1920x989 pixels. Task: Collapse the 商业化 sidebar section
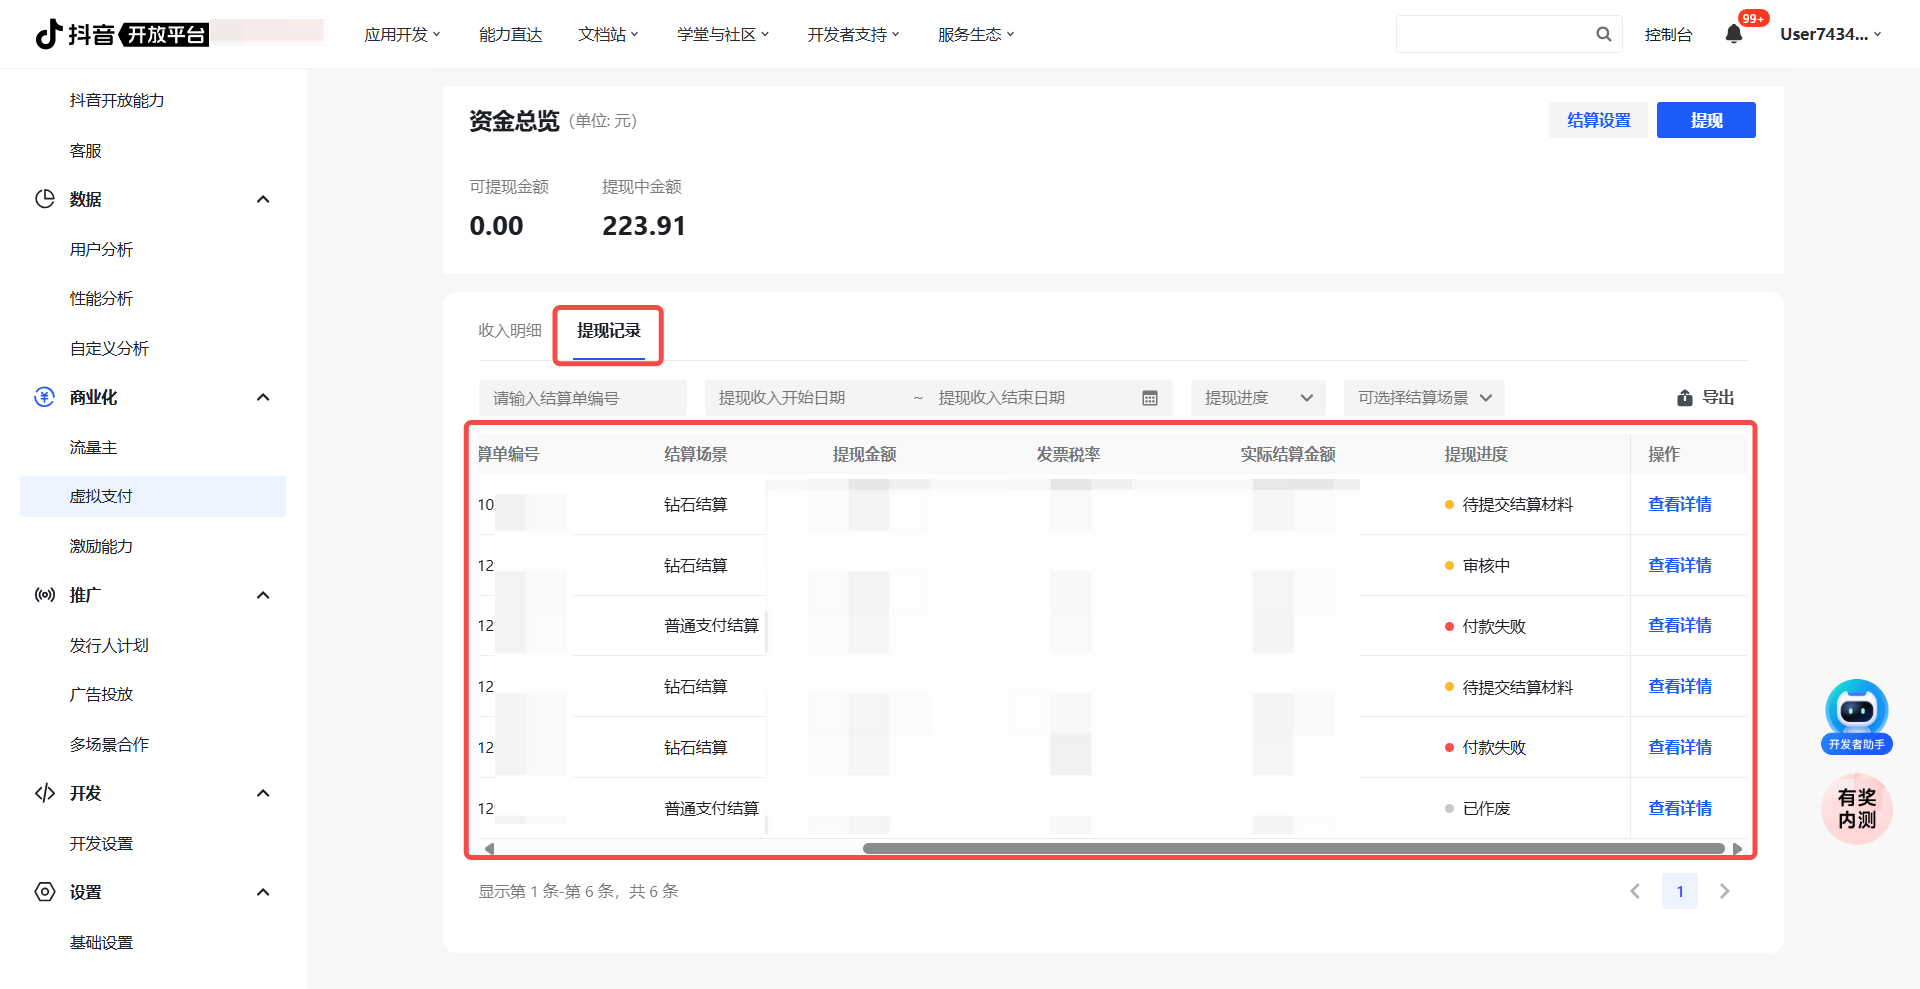coord(263,397)
